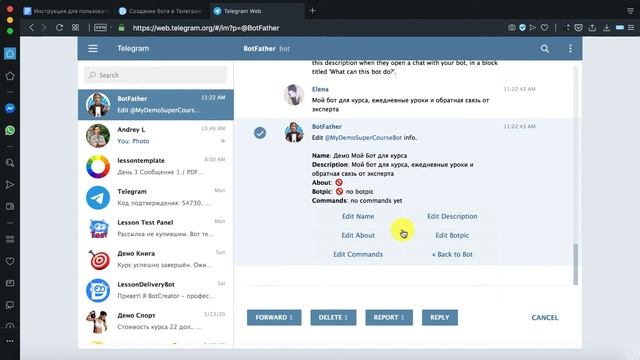
Task: Click the green lock site security icon
Action: point(121,28)
